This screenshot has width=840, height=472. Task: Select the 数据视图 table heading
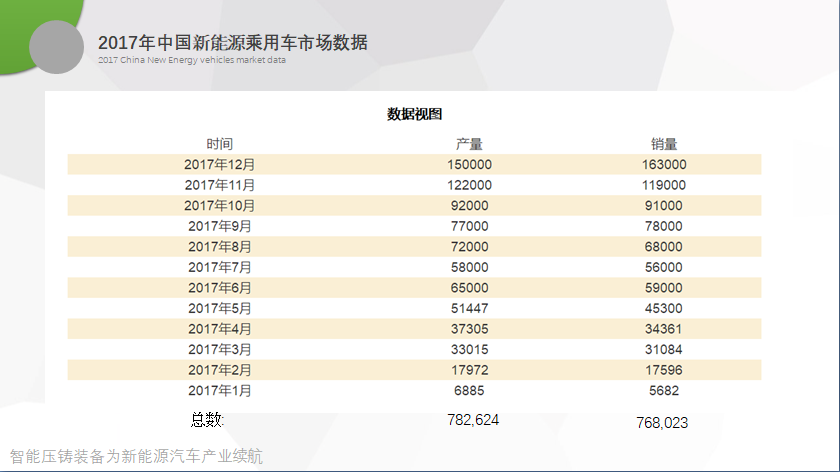pyautogui.click(x=414, y=114)
